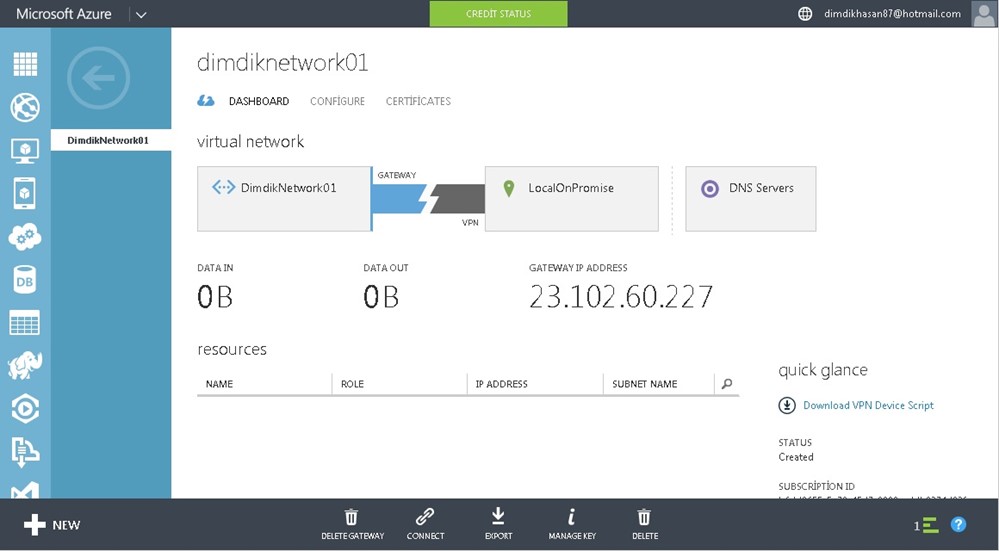Screen dimensions: 999x551
Task: Click the gateway IP address 23.102.60.227
Action: [621, 297]
